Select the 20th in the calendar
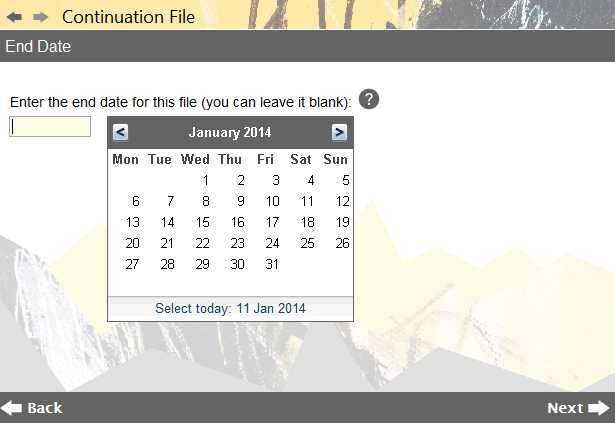 pyautogui.click(x=133, y=243)
